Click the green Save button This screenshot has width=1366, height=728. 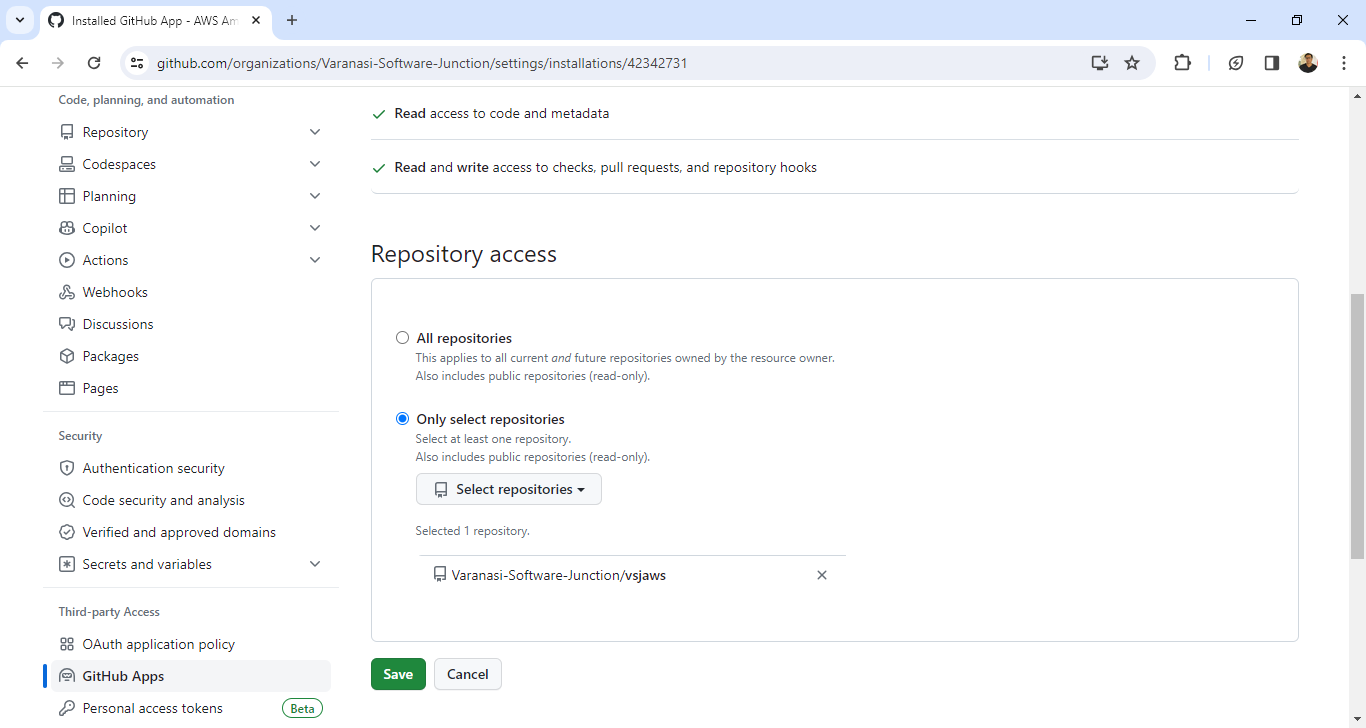(398, 674)
